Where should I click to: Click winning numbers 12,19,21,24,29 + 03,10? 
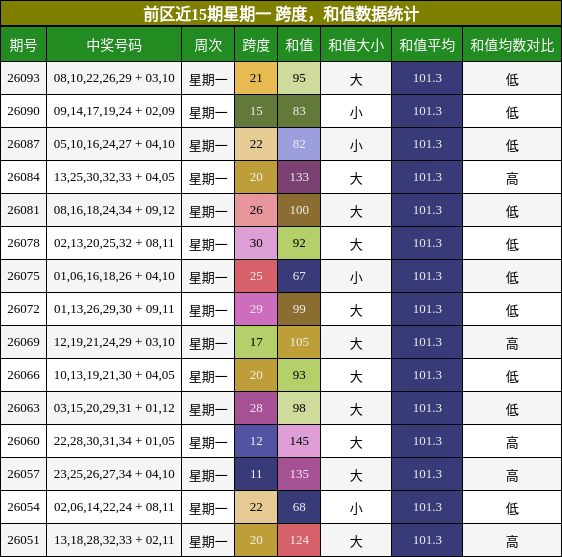pos(114,342)
